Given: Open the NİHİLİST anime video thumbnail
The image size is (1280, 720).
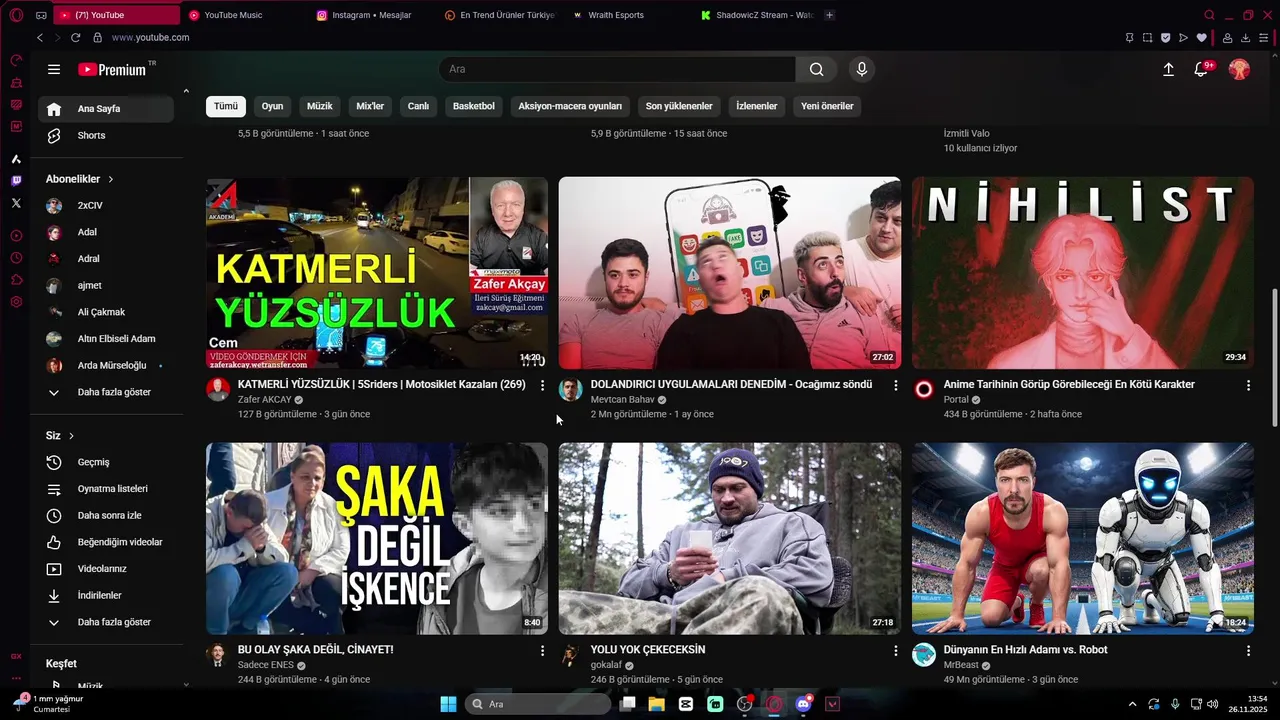Looking at the screenshot, I should [1083, 273].
